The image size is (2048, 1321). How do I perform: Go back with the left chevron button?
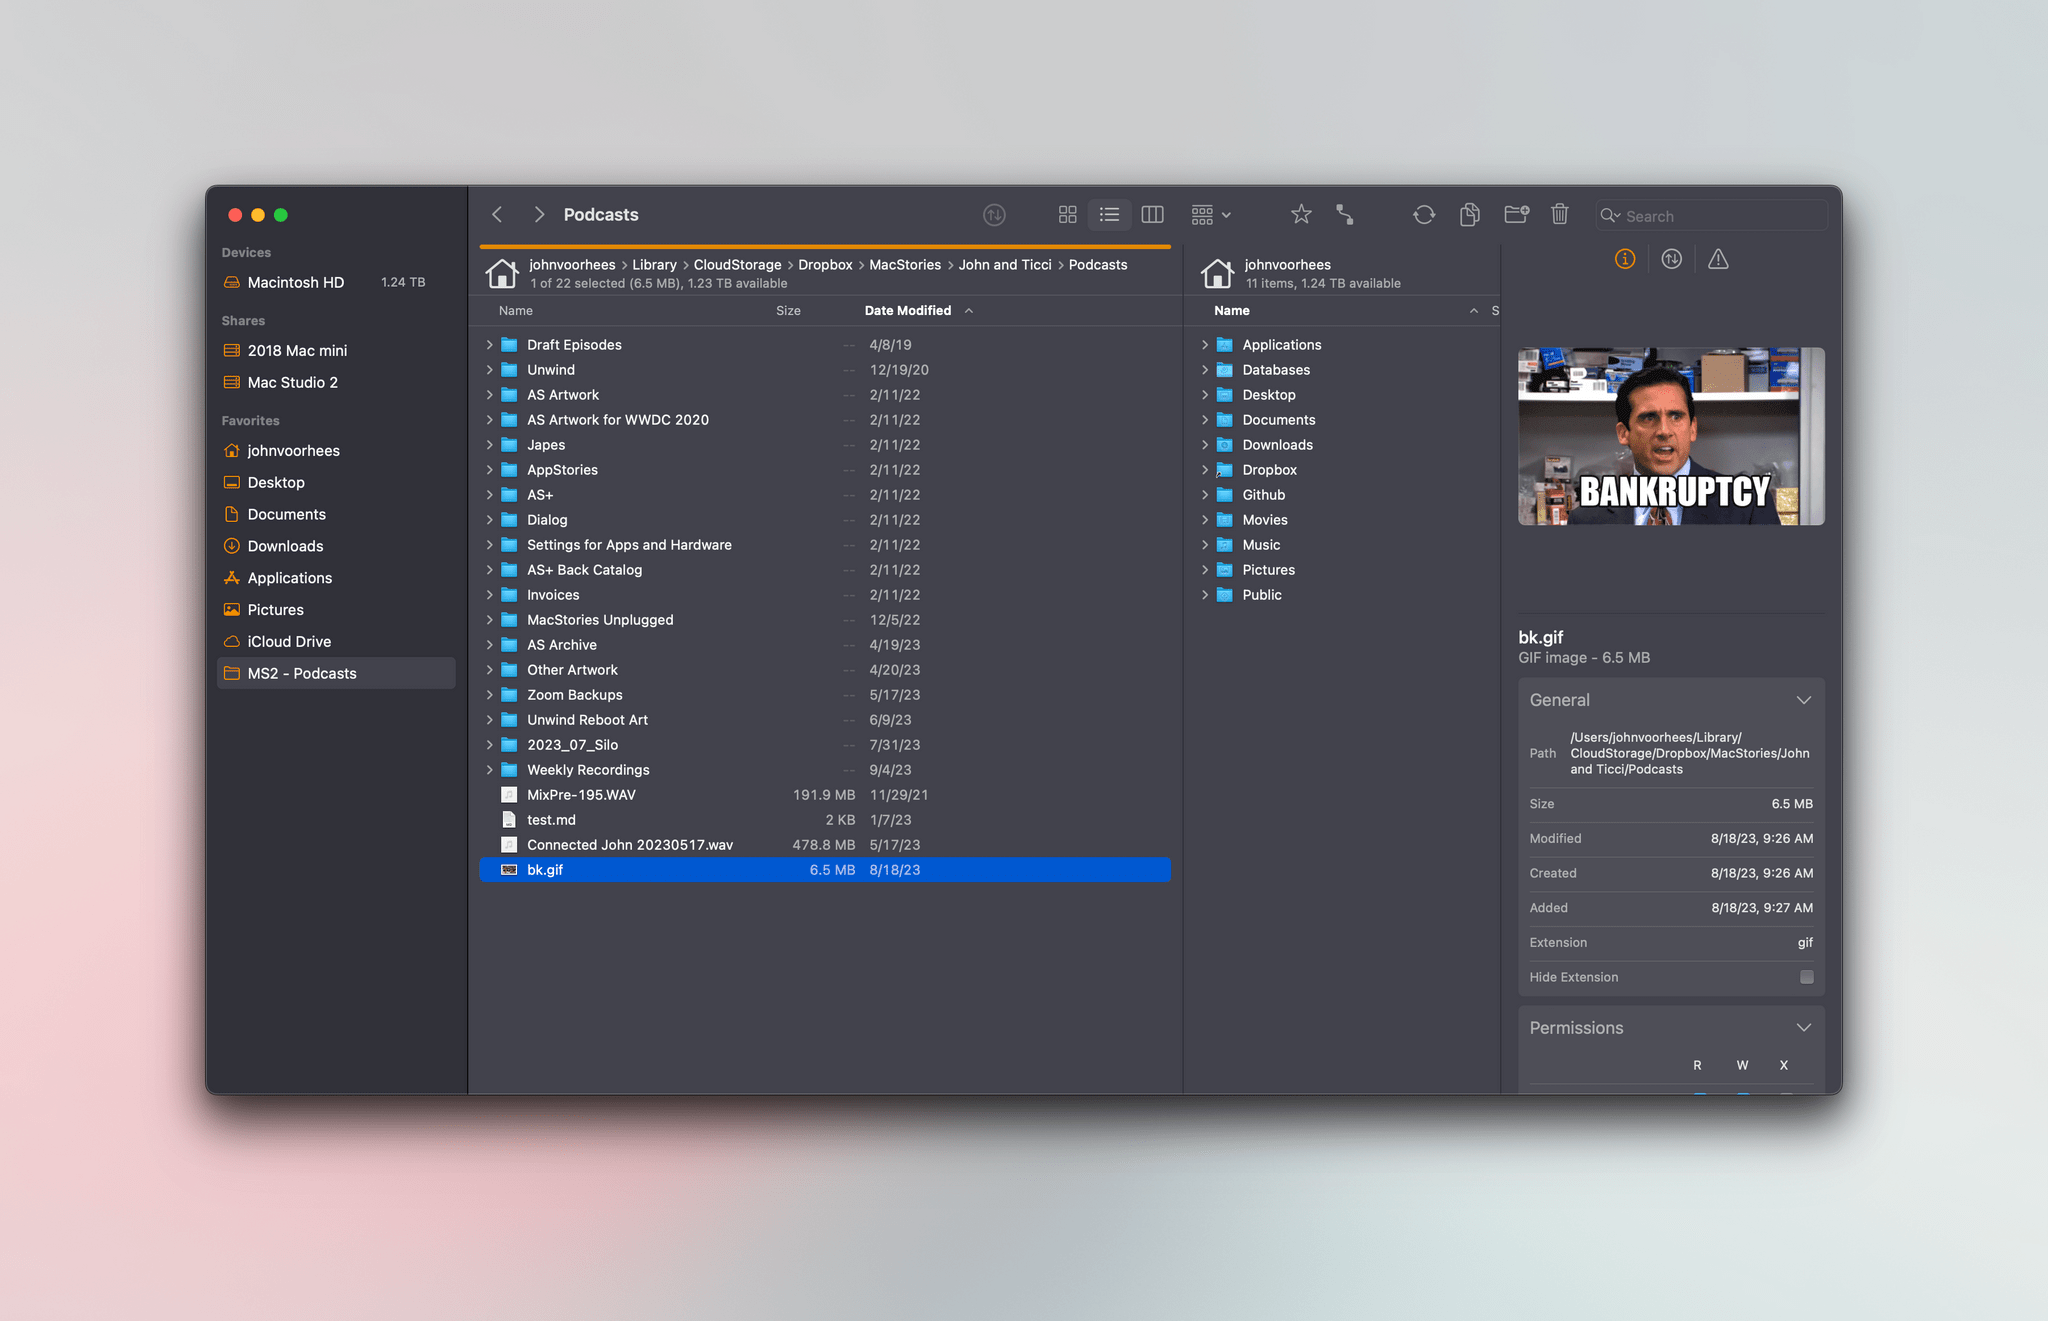(x=497, y=214)
